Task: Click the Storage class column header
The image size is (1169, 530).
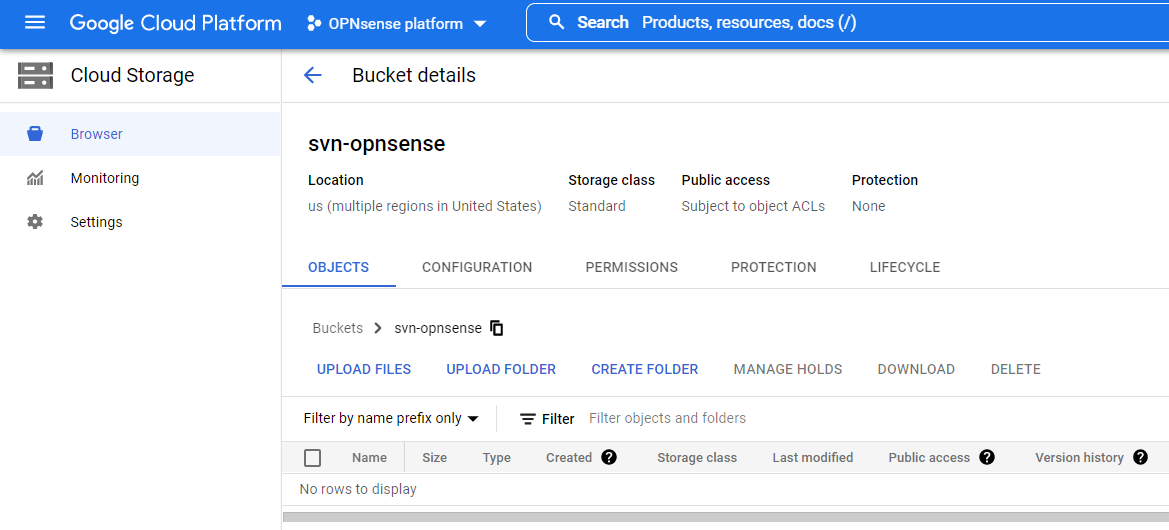Action: pos(697,458)
